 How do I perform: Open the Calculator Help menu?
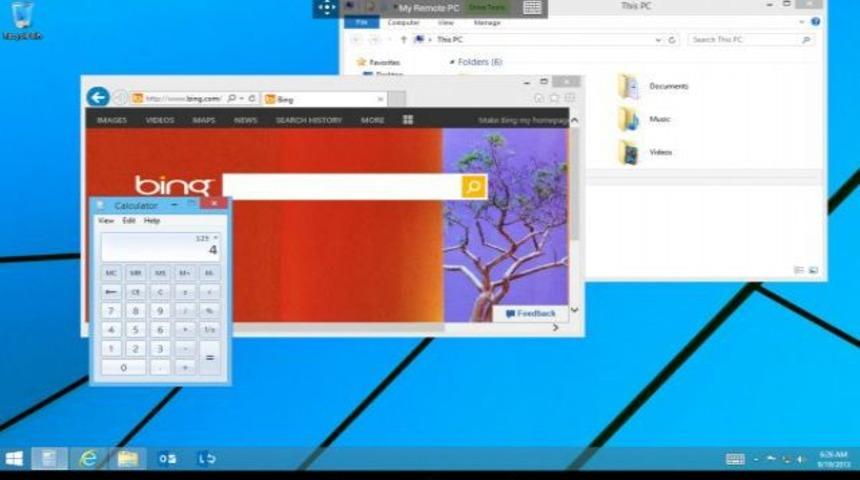pyautogui.click(x=152, y=221)
